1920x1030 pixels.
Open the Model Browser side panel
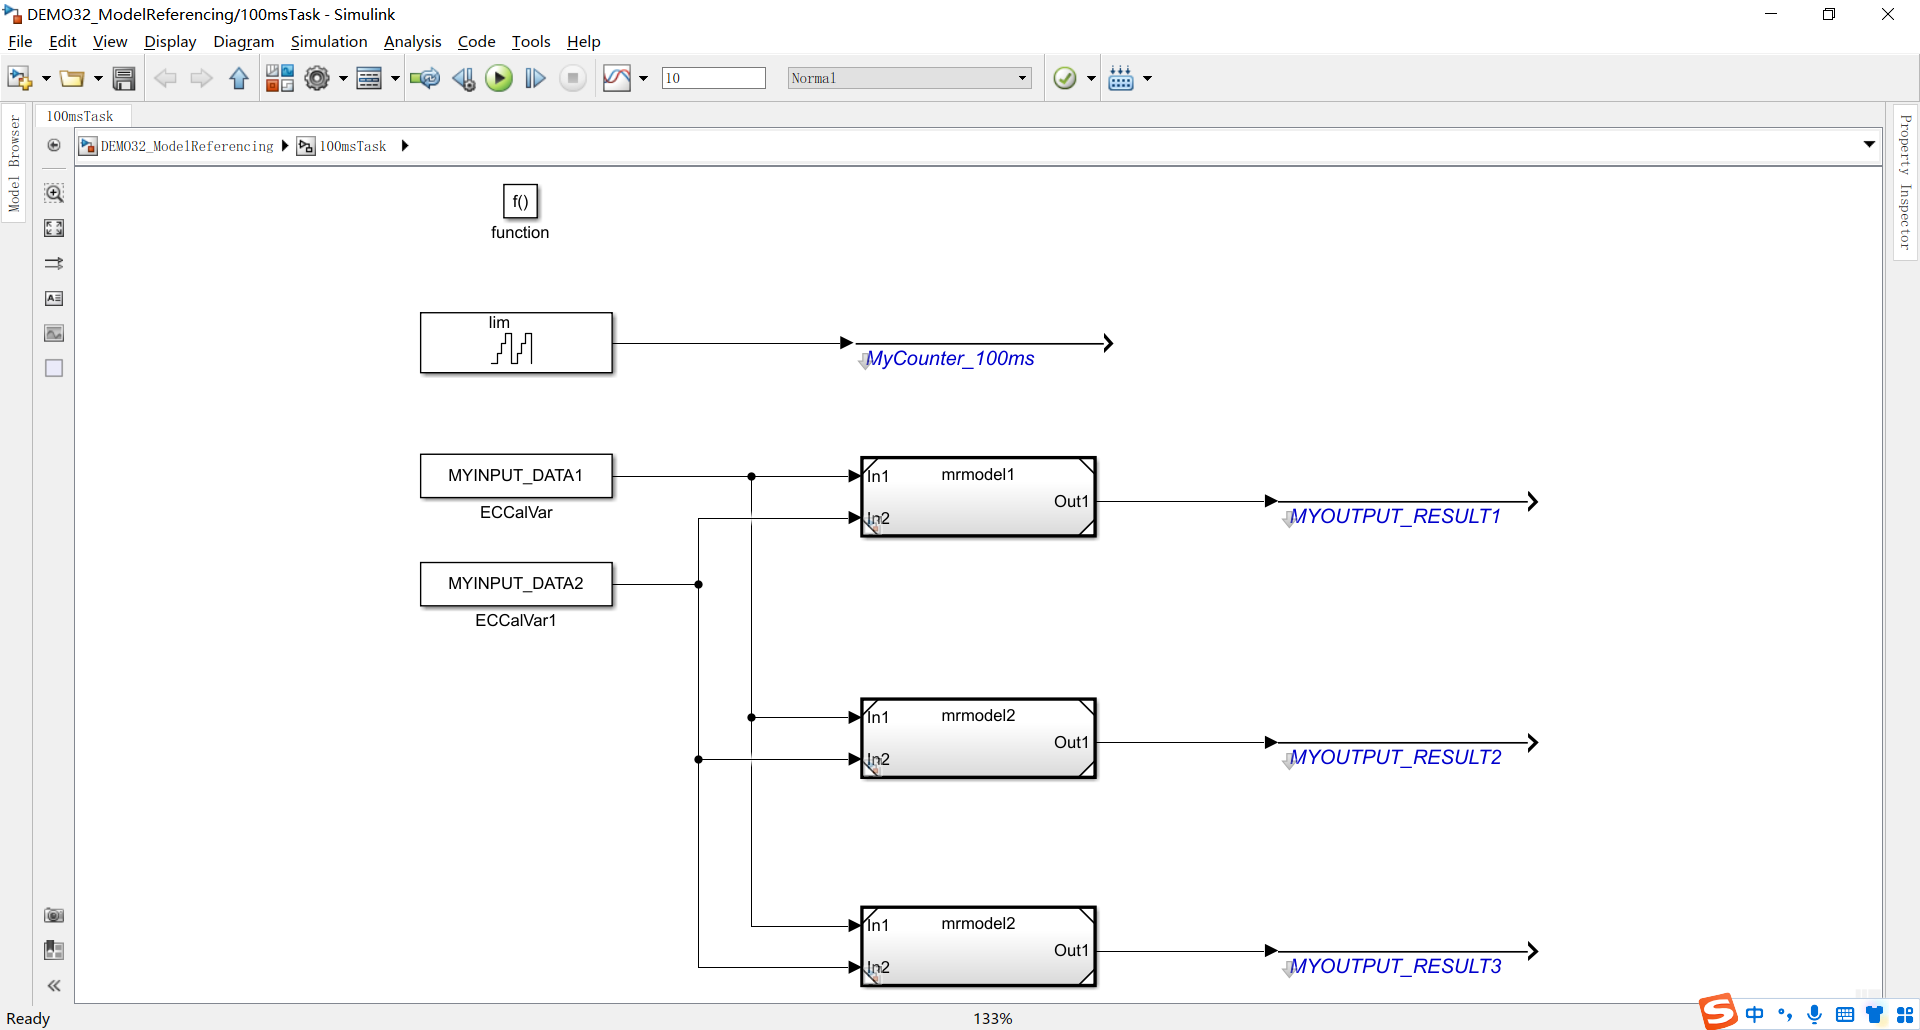[x=14, y=163]
